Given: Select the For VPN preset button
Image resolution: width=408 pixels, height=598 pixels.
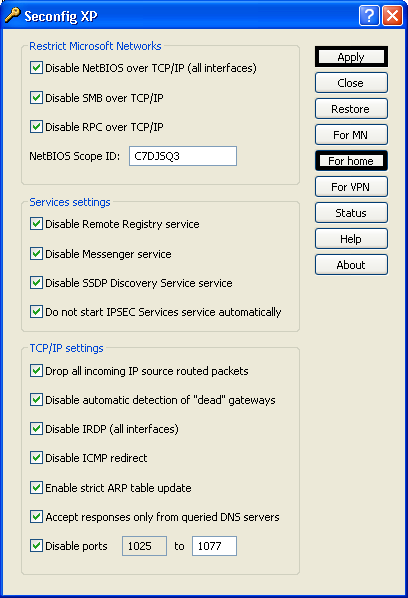Looking at the screenshot, I should (351, 186).
